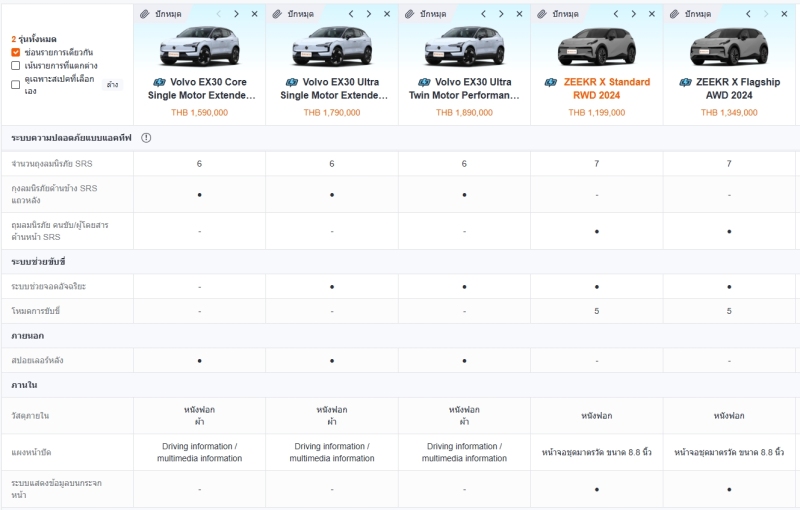Click EV badge icon next to EX30 Ultra Twin Motor
This screenshot has width=800, height=510.
tap(424, 82)
